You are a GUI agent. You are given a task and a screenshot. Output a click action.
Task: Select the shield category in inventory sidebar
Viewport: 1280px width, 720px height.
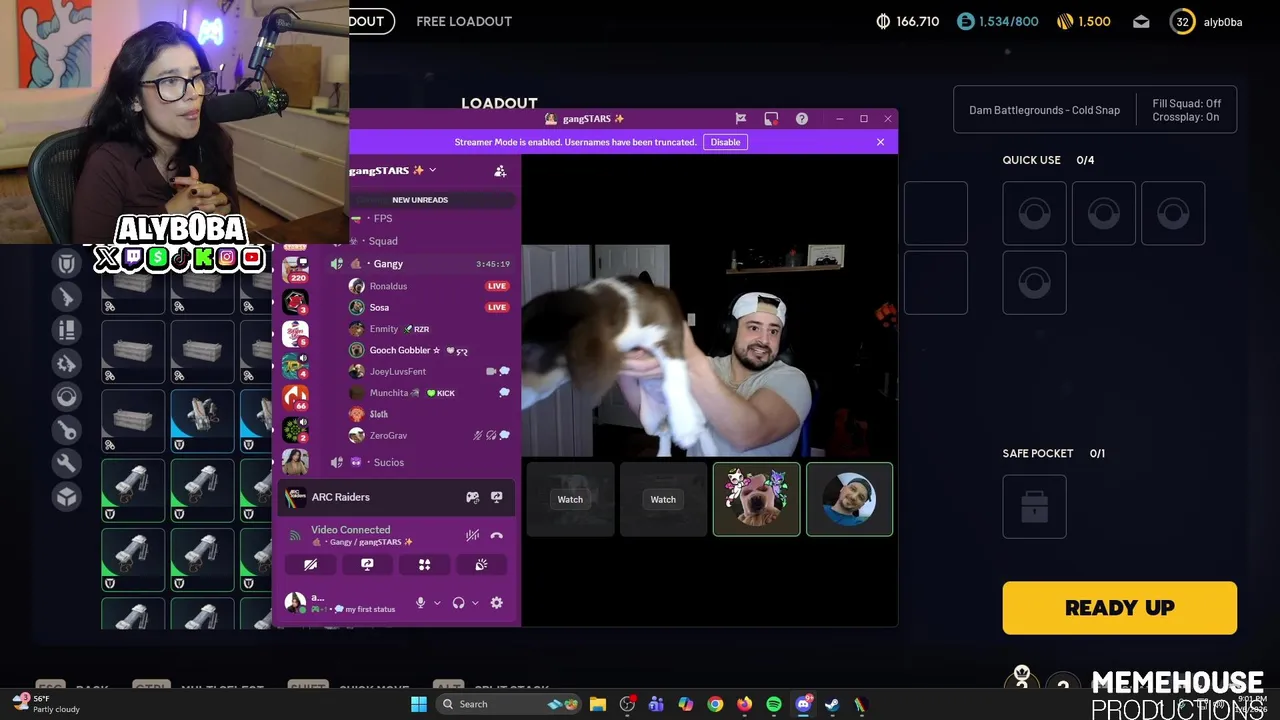coord(66,265)
